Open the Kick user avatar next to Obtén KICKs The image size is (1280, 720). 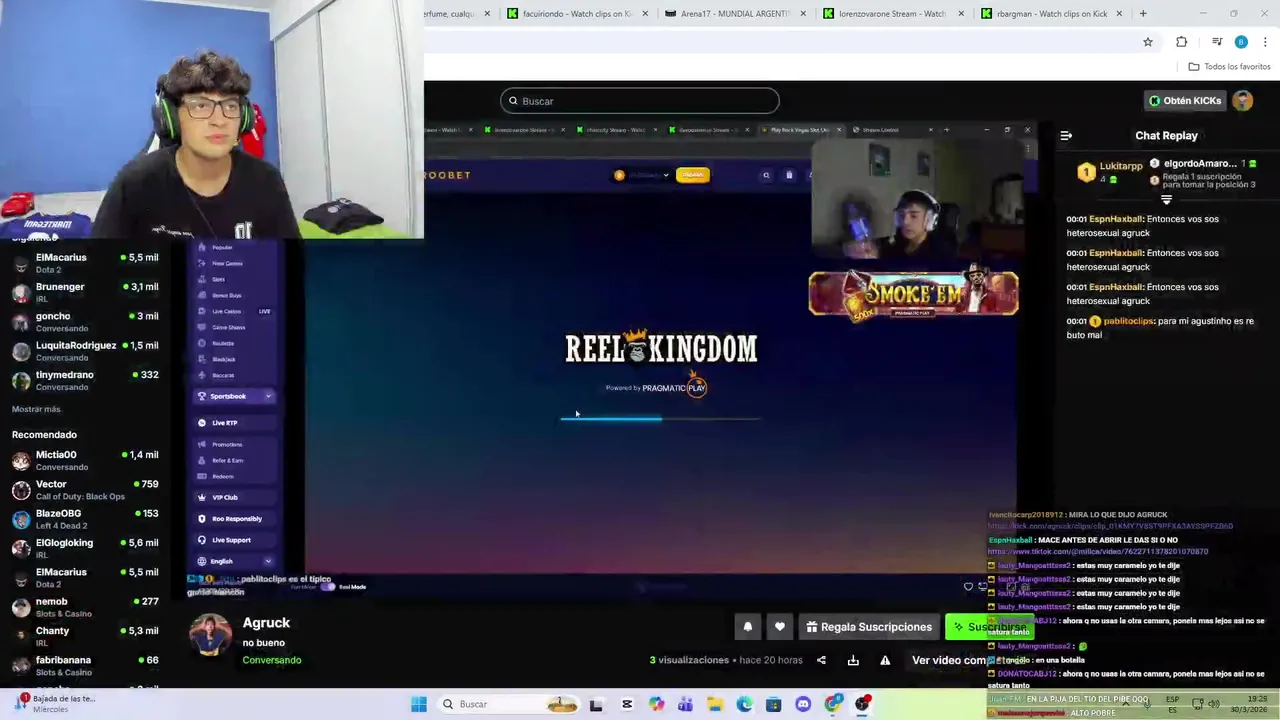1243,101
